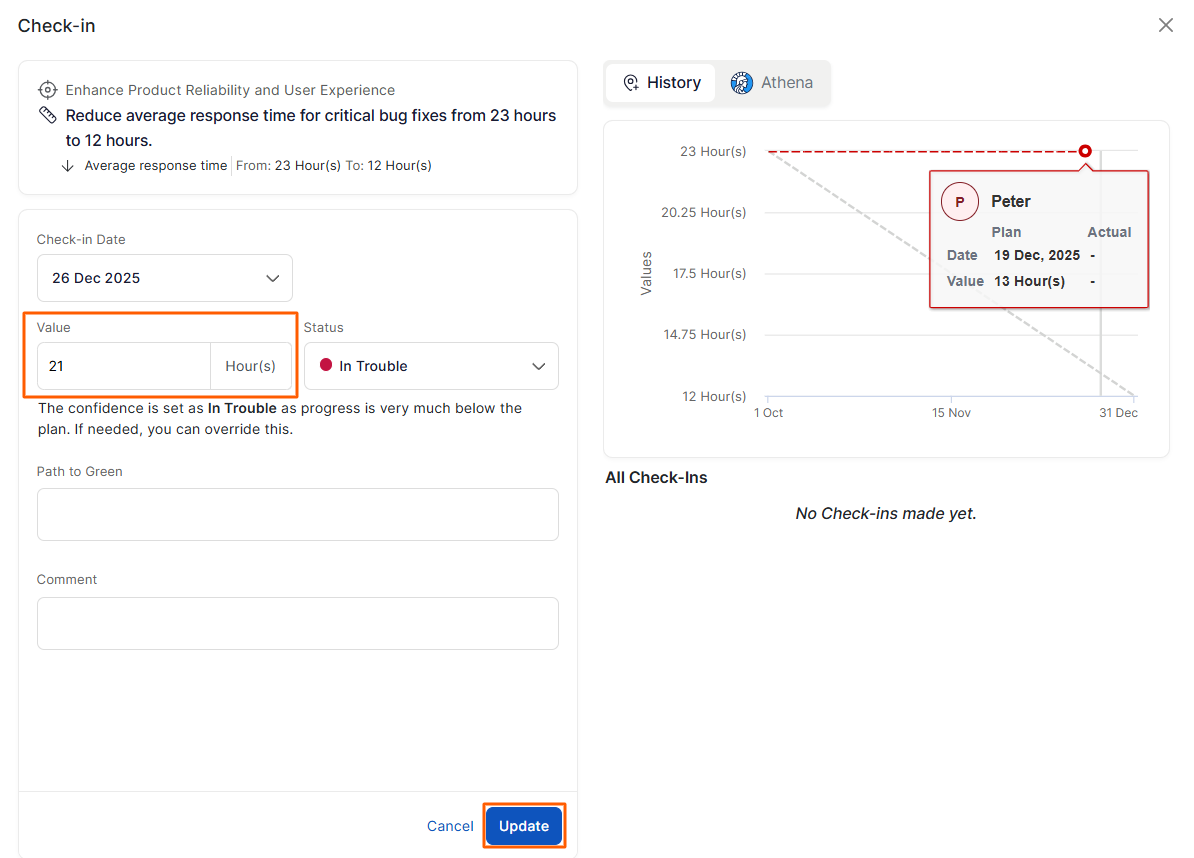This screenshot has height=858, width=1194.
Task: Click the key result ruler icon
Action: coord(47,115)
